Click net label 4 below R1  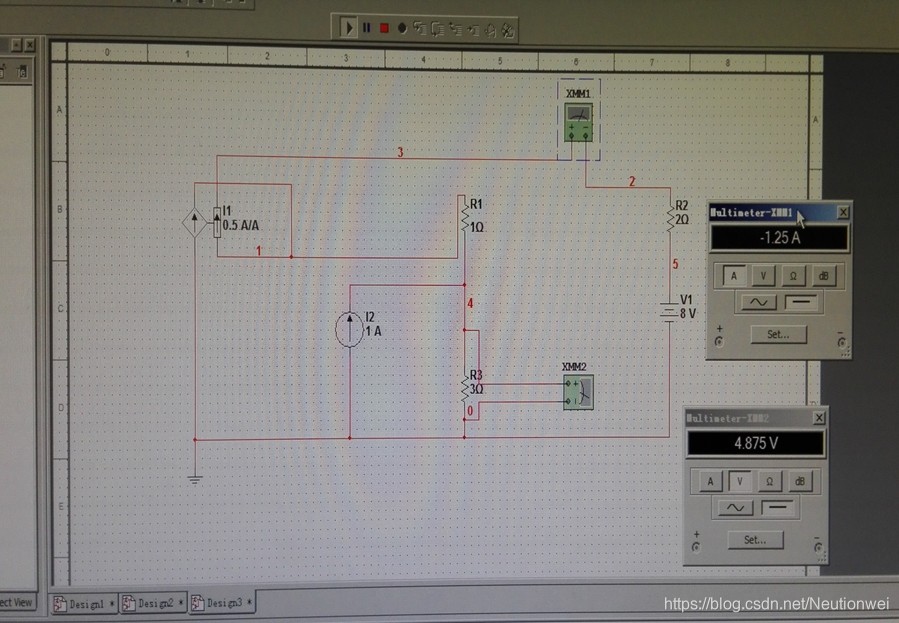[470, 303]
